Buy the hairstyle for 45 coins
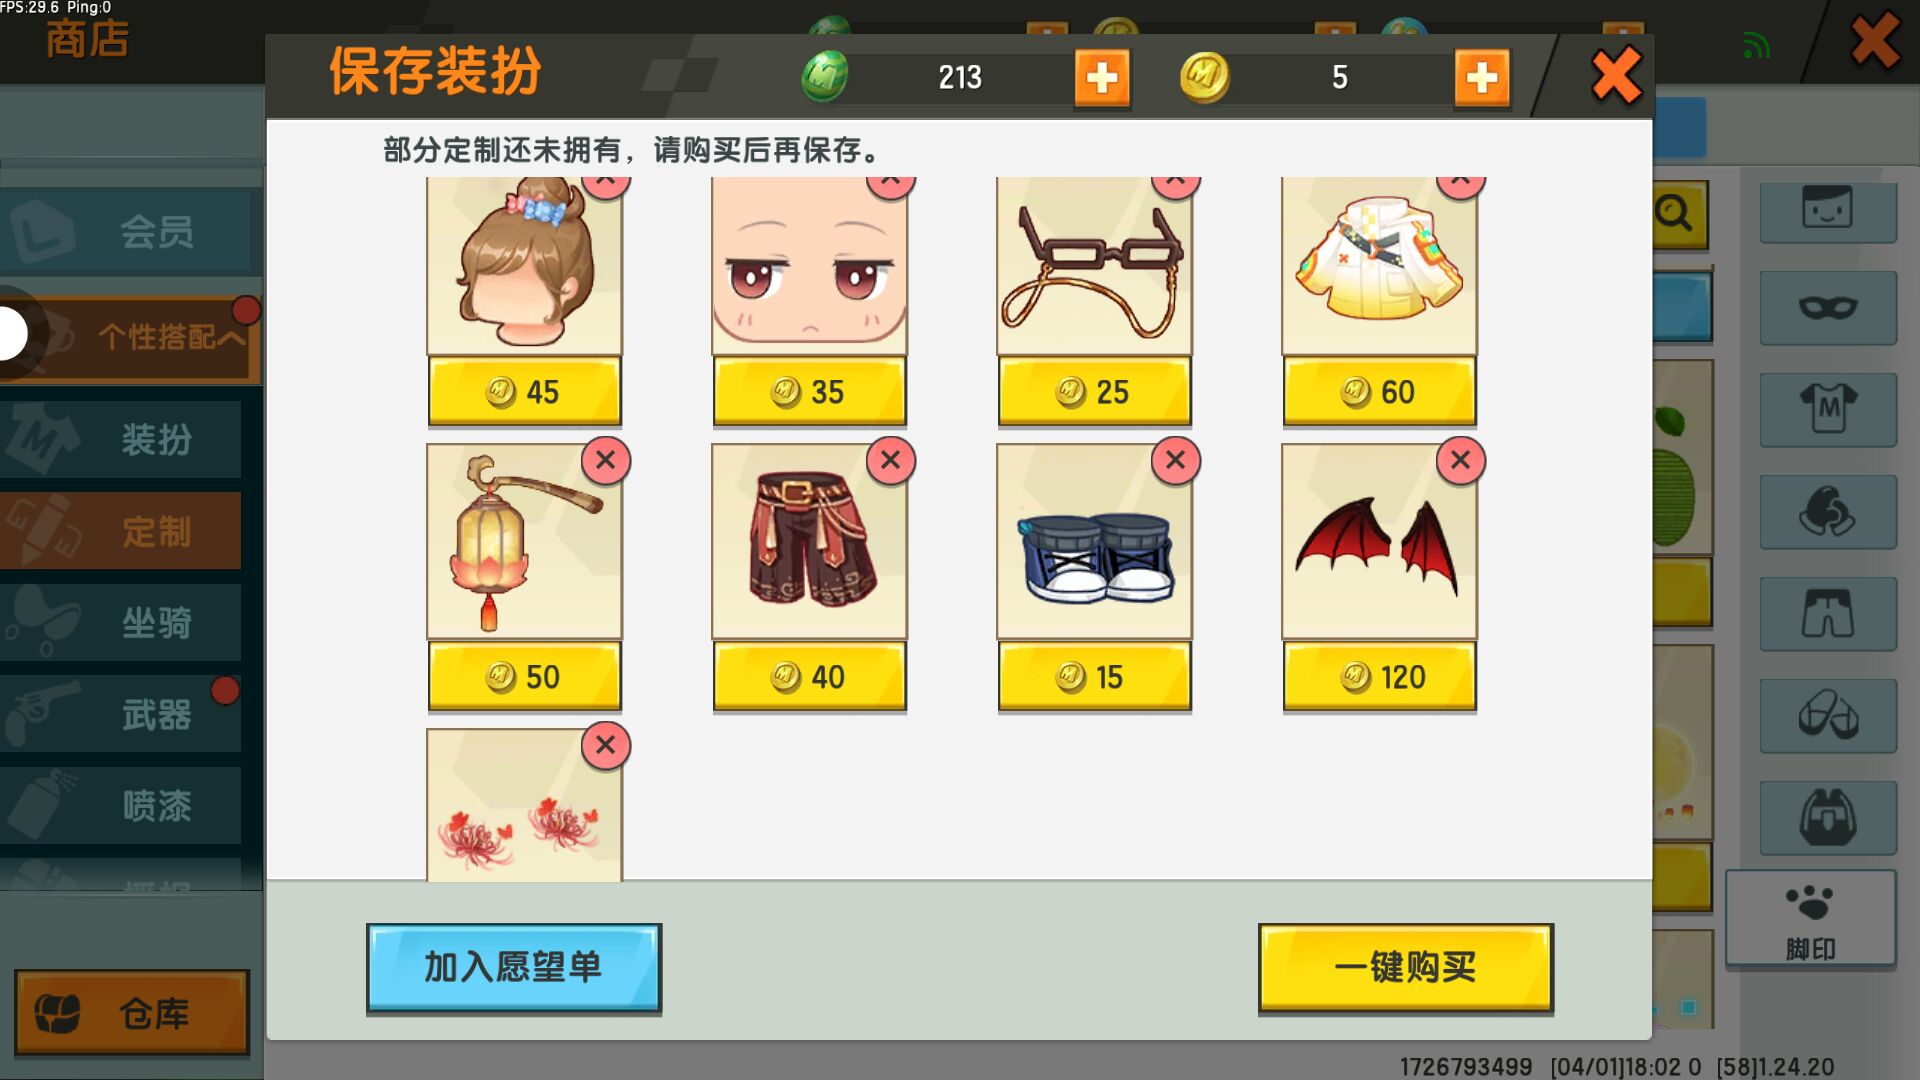Viewport: 1920px width, 1080px height. 524,392
